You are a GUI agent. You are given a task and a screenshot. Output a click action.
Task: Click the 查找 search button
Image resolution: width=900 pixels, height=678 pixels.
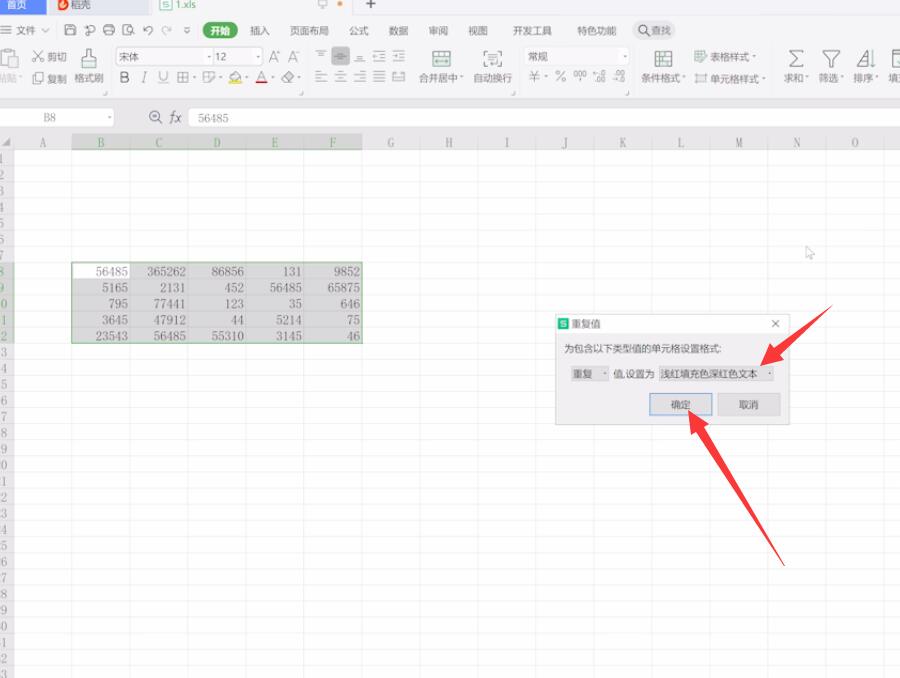[x=654, y=30]
